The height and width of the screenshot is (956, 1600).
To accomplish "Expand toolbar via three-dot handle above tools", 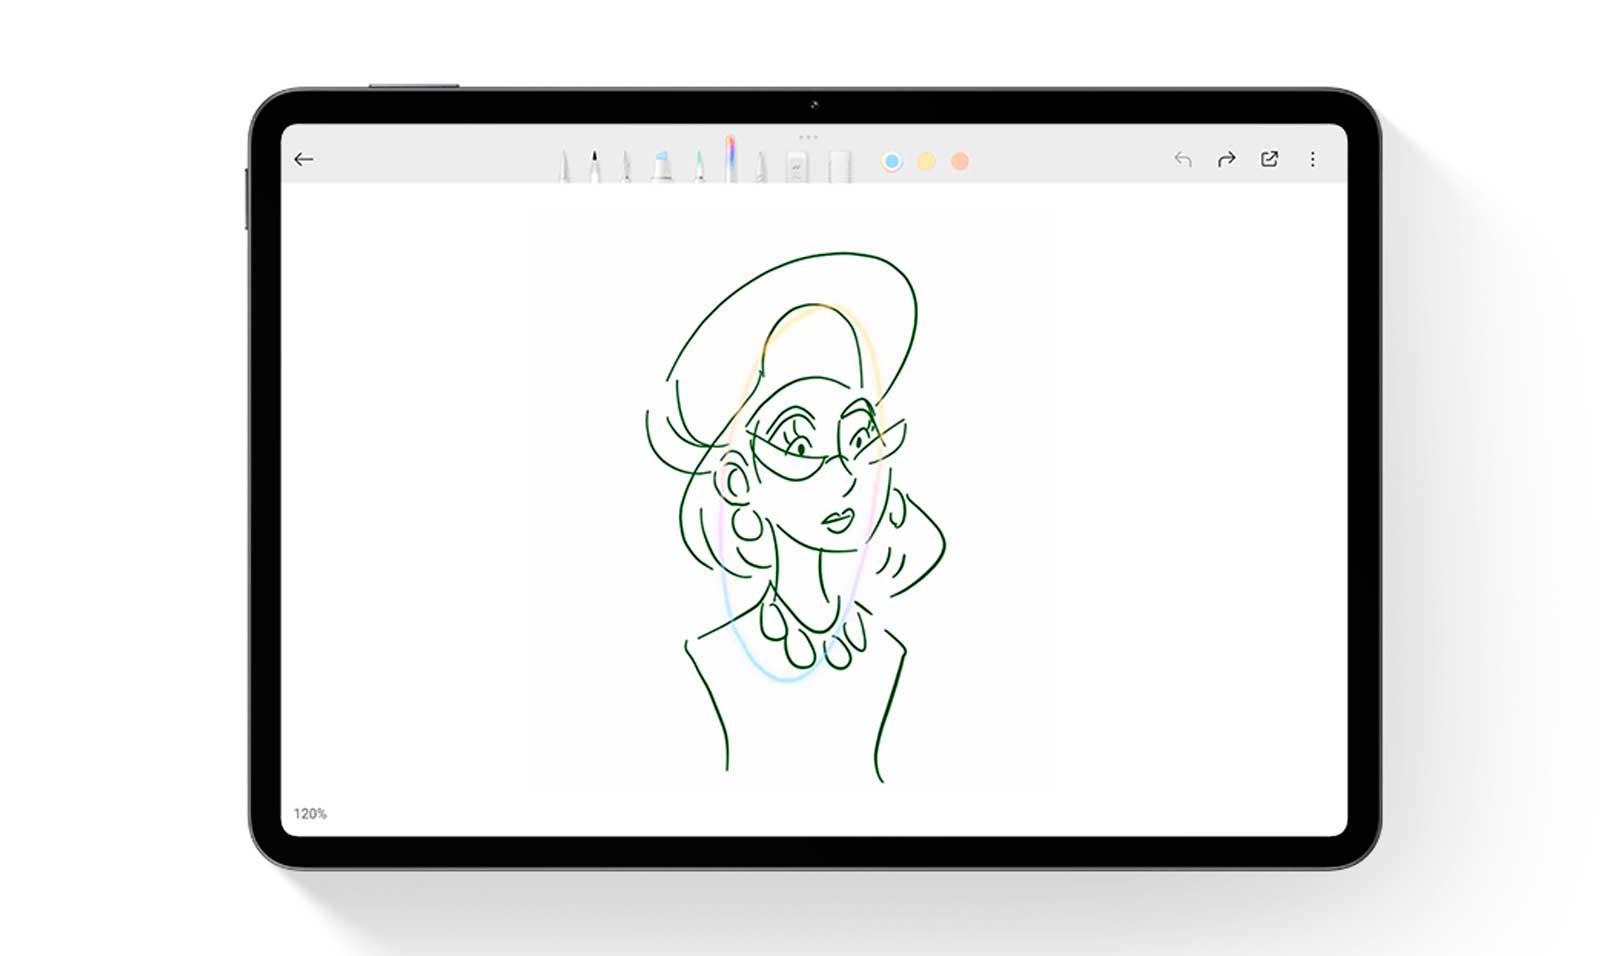I will tap(808, 137).
